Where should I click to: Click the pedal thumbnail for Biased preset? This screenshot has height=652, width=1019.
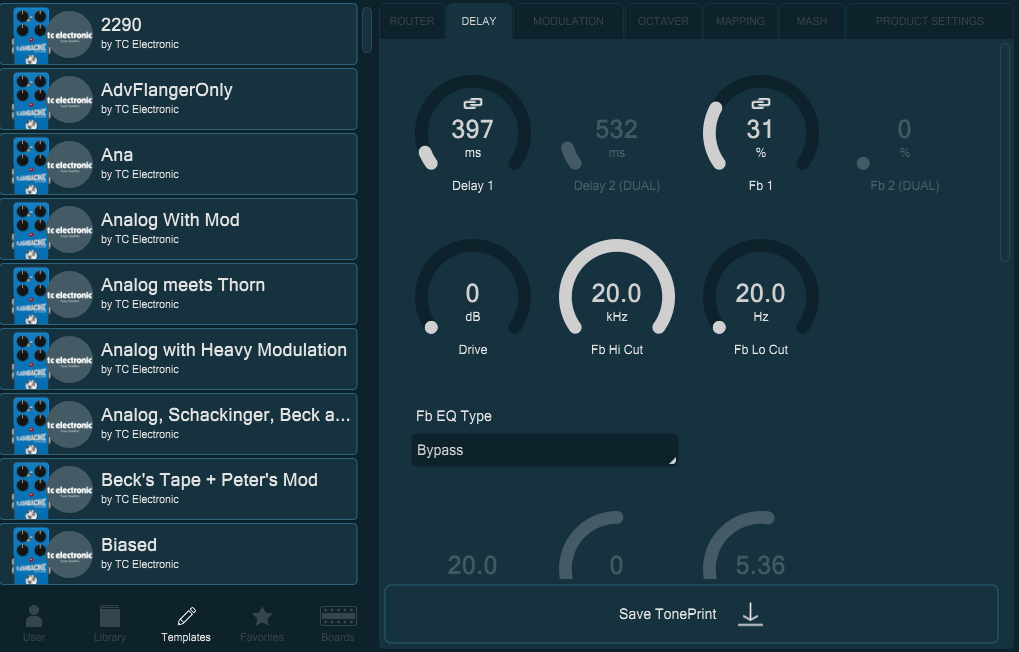tap(31, 554)
